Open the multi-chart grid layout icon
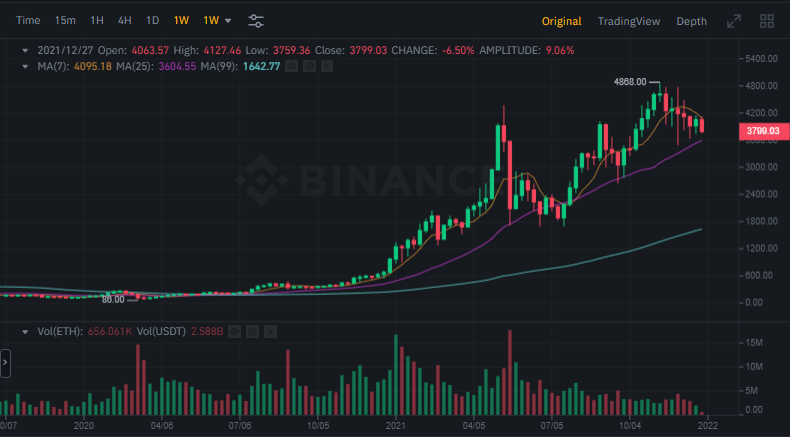 pyautogui.click(x=767, y=21)
